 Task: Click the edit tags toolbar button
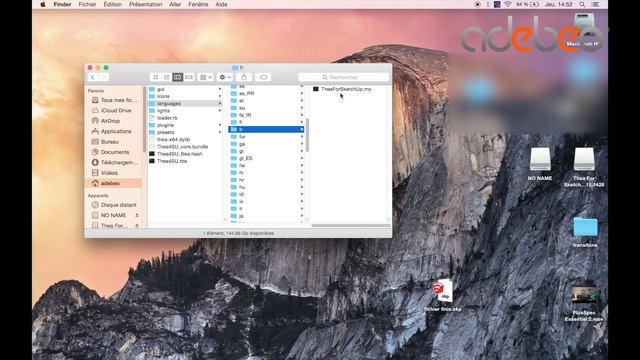pos(263,77)
